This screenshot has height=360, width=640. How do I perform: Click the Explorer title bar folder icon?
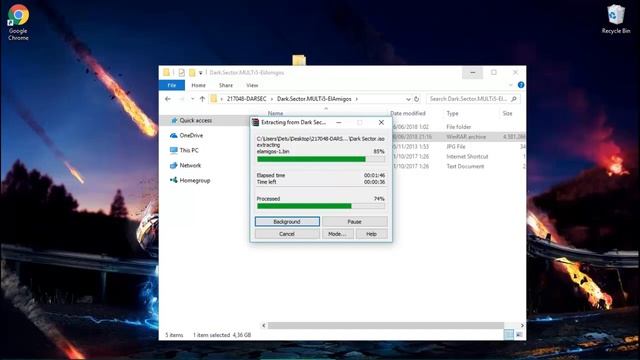pos(166,73)
